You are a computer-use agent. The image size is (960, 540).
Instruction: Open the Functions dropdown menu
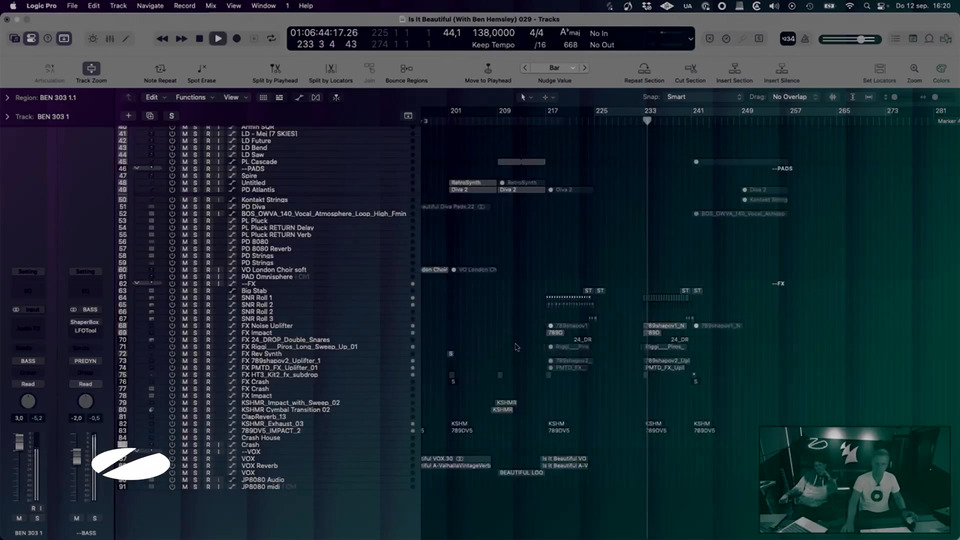195,97
